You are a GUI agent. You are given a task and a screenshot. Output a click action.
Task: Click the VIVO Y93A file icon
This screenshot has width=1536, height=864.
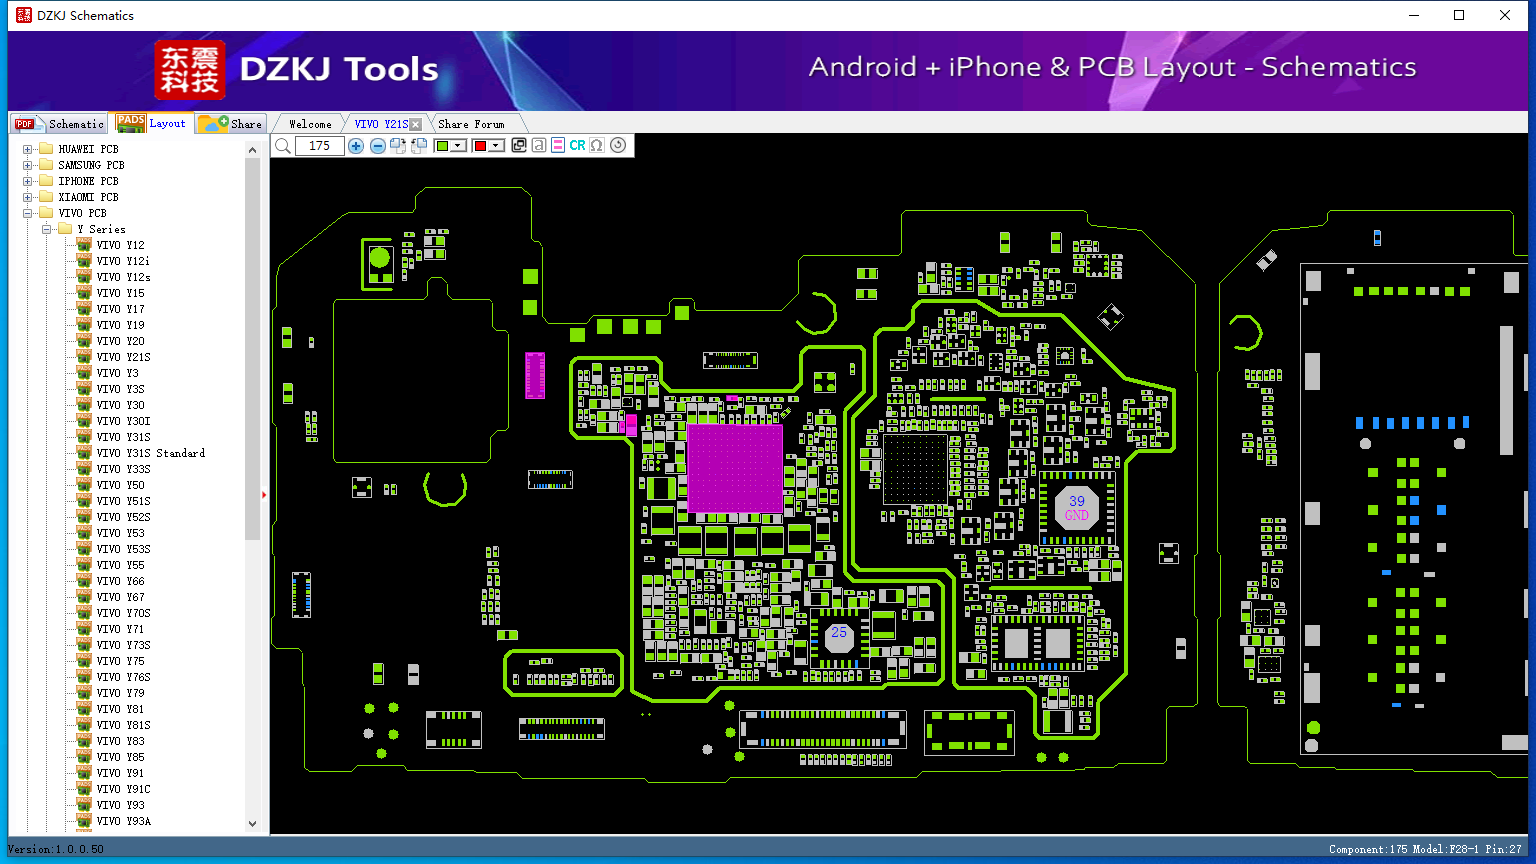point(84,821)
